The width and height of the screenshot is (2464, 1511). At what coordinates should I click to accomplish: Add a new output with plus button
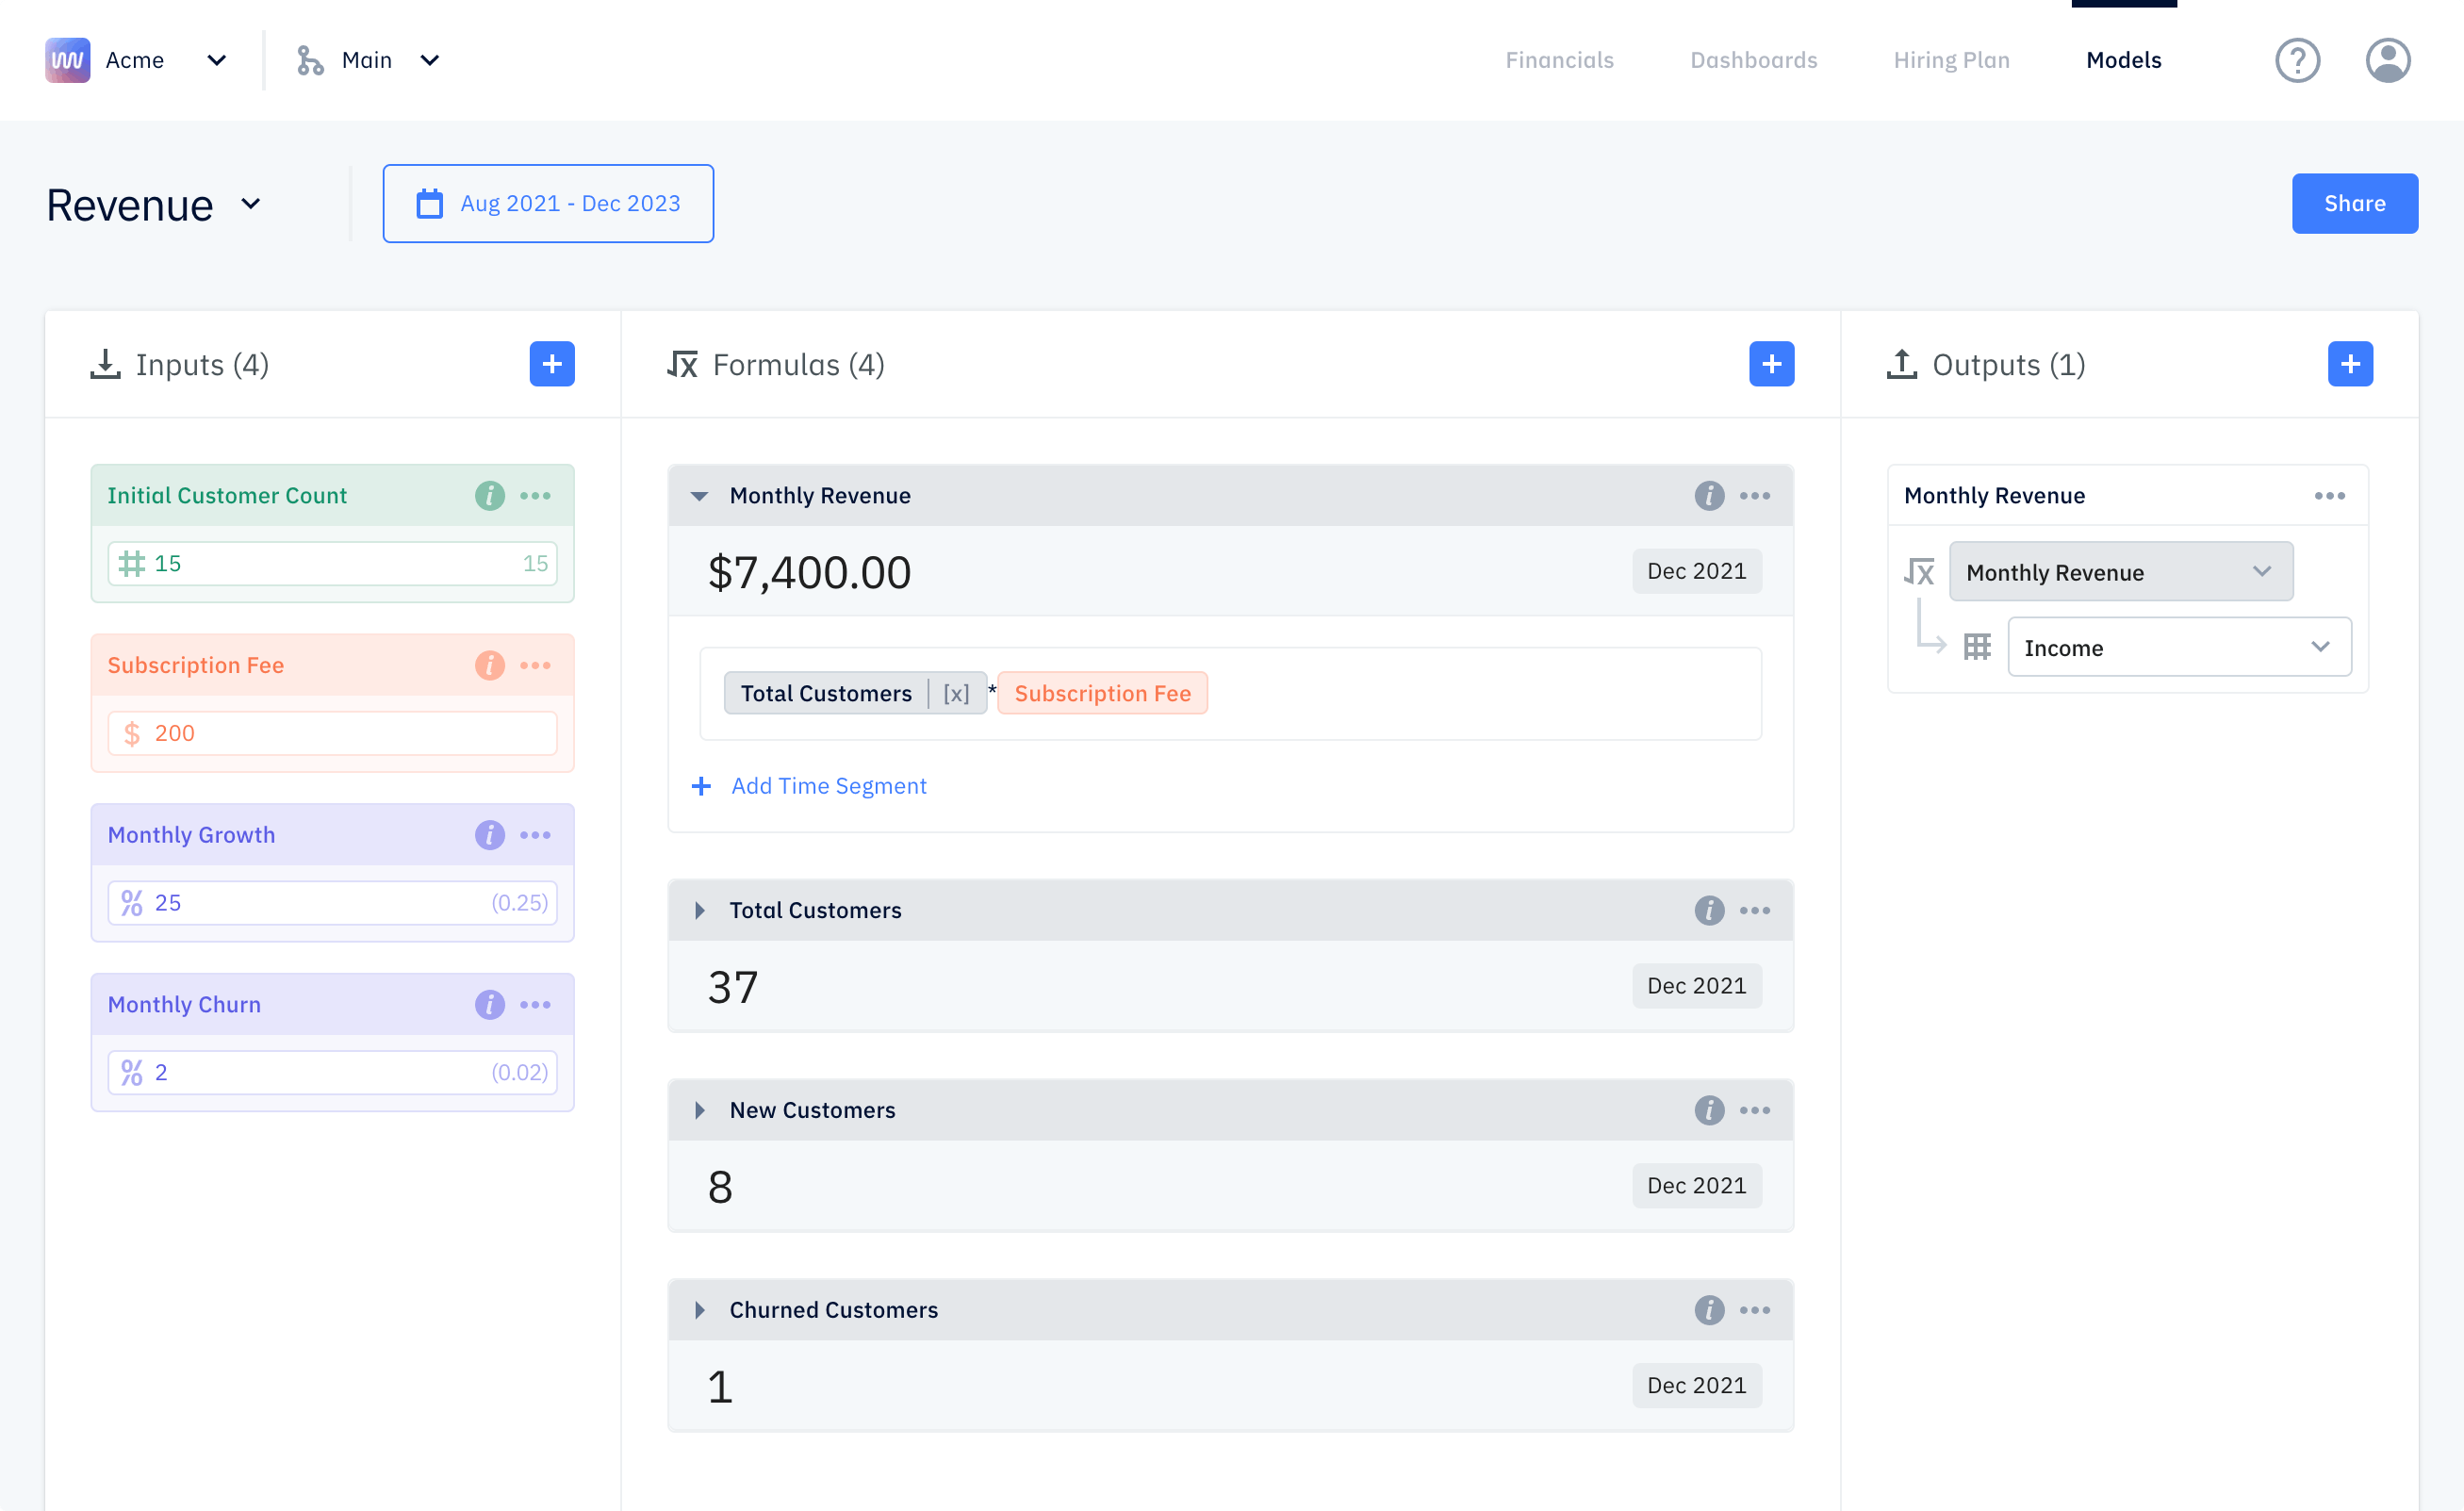tap(2350, 364)
